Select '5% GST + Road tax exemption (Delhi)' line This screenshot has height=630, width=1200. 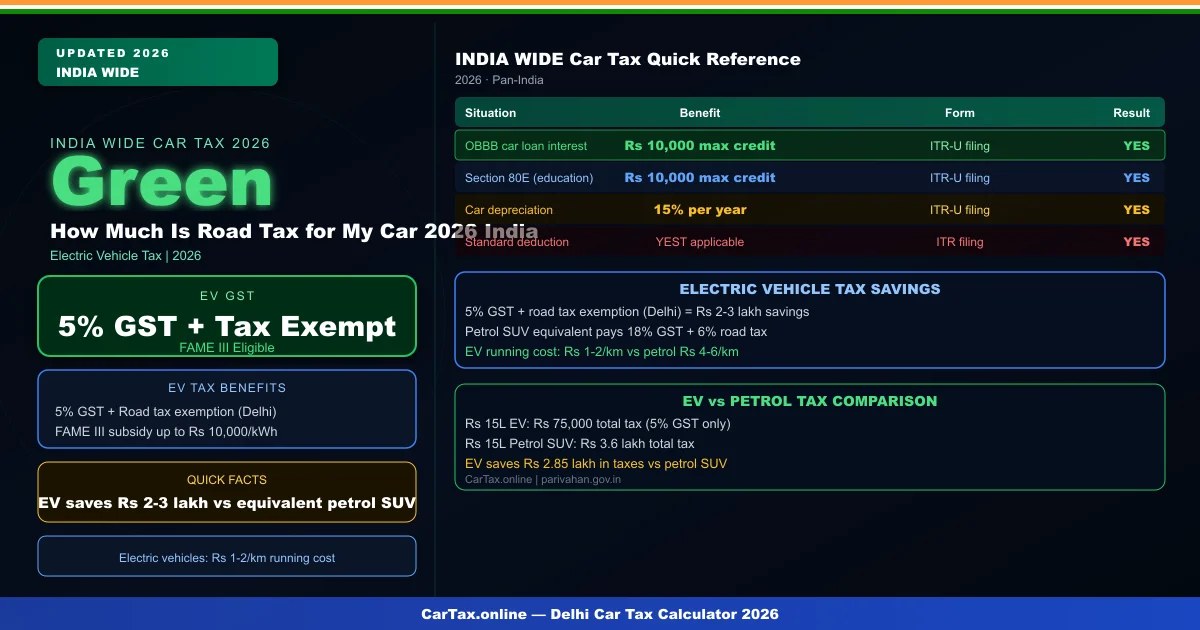click(166, 412)
